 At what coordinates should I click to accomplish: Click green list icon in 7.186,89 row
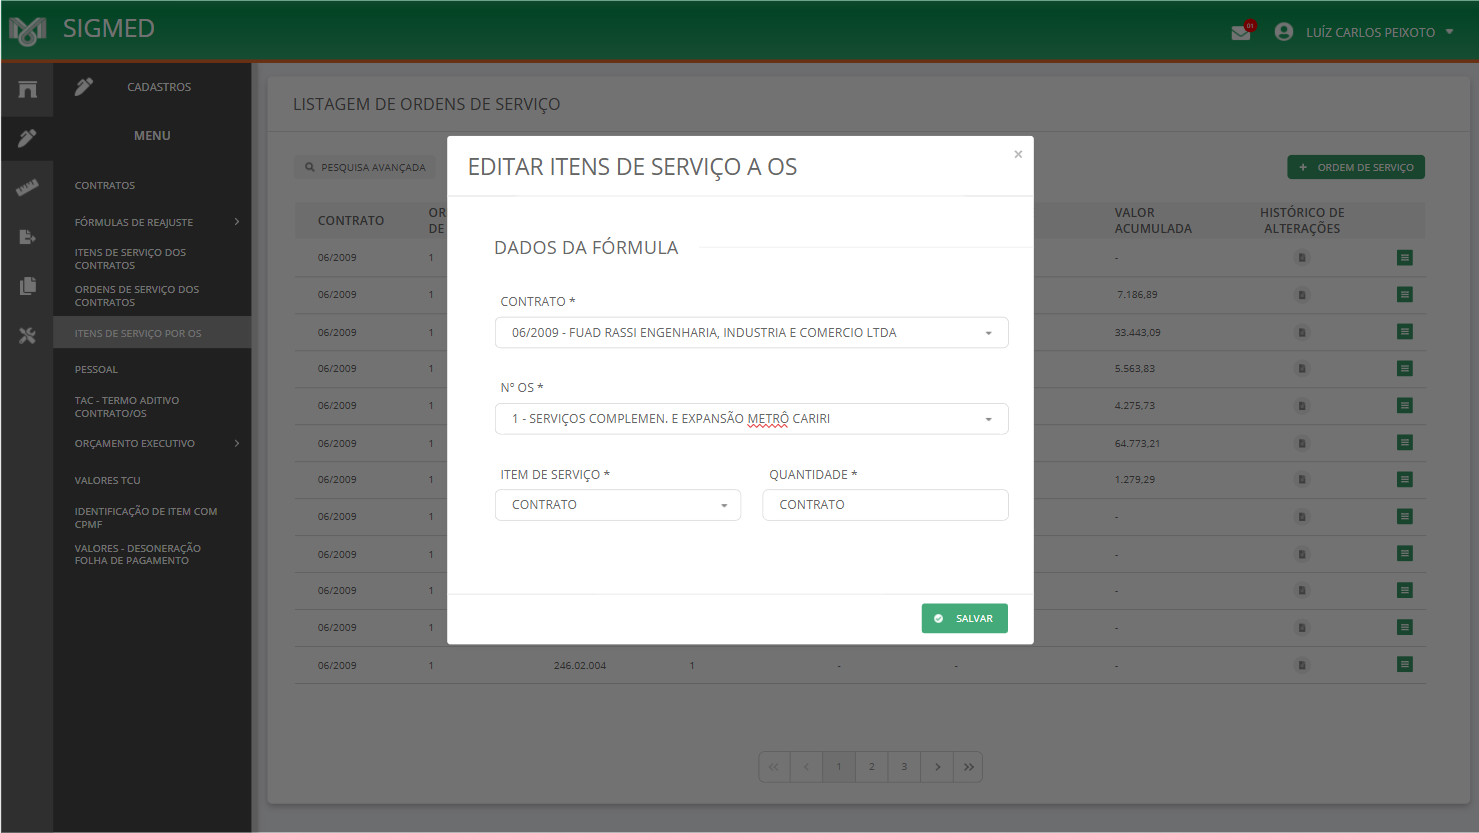(1405, 295)
